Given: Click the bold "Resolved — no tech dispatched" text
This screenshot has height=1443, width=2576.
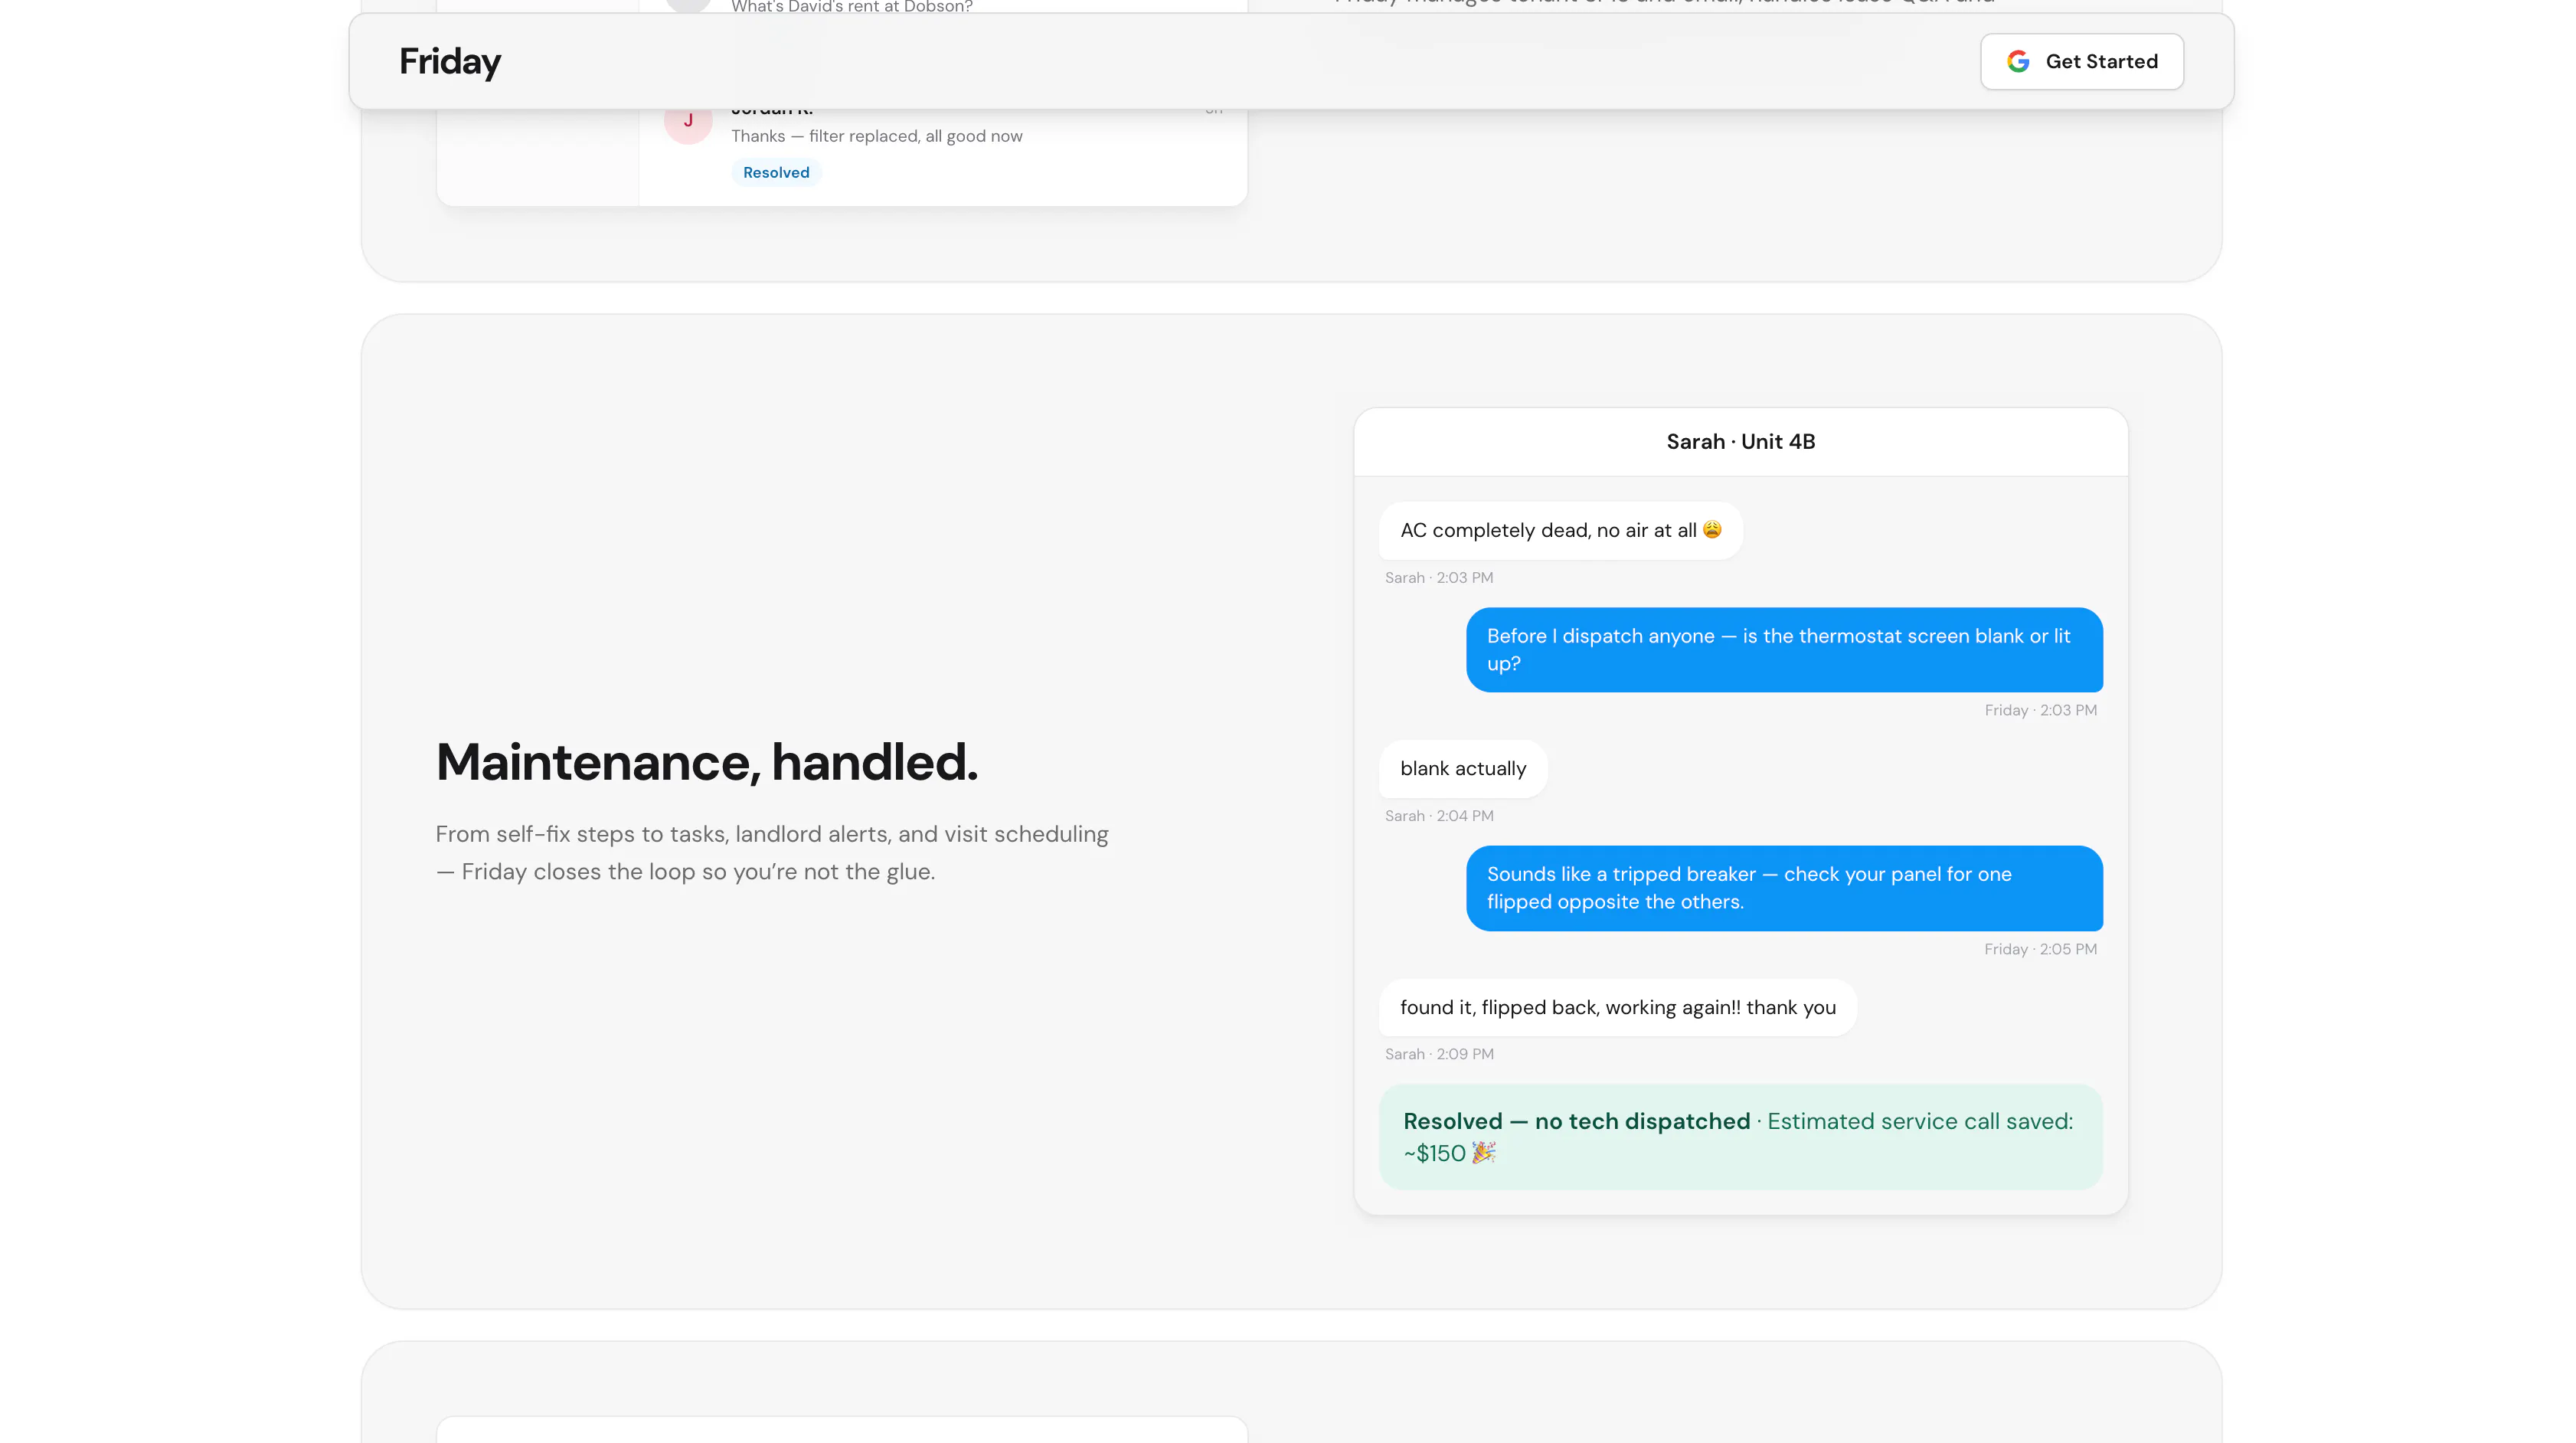Looking at the screenshot, I should coord(1576,1121).
